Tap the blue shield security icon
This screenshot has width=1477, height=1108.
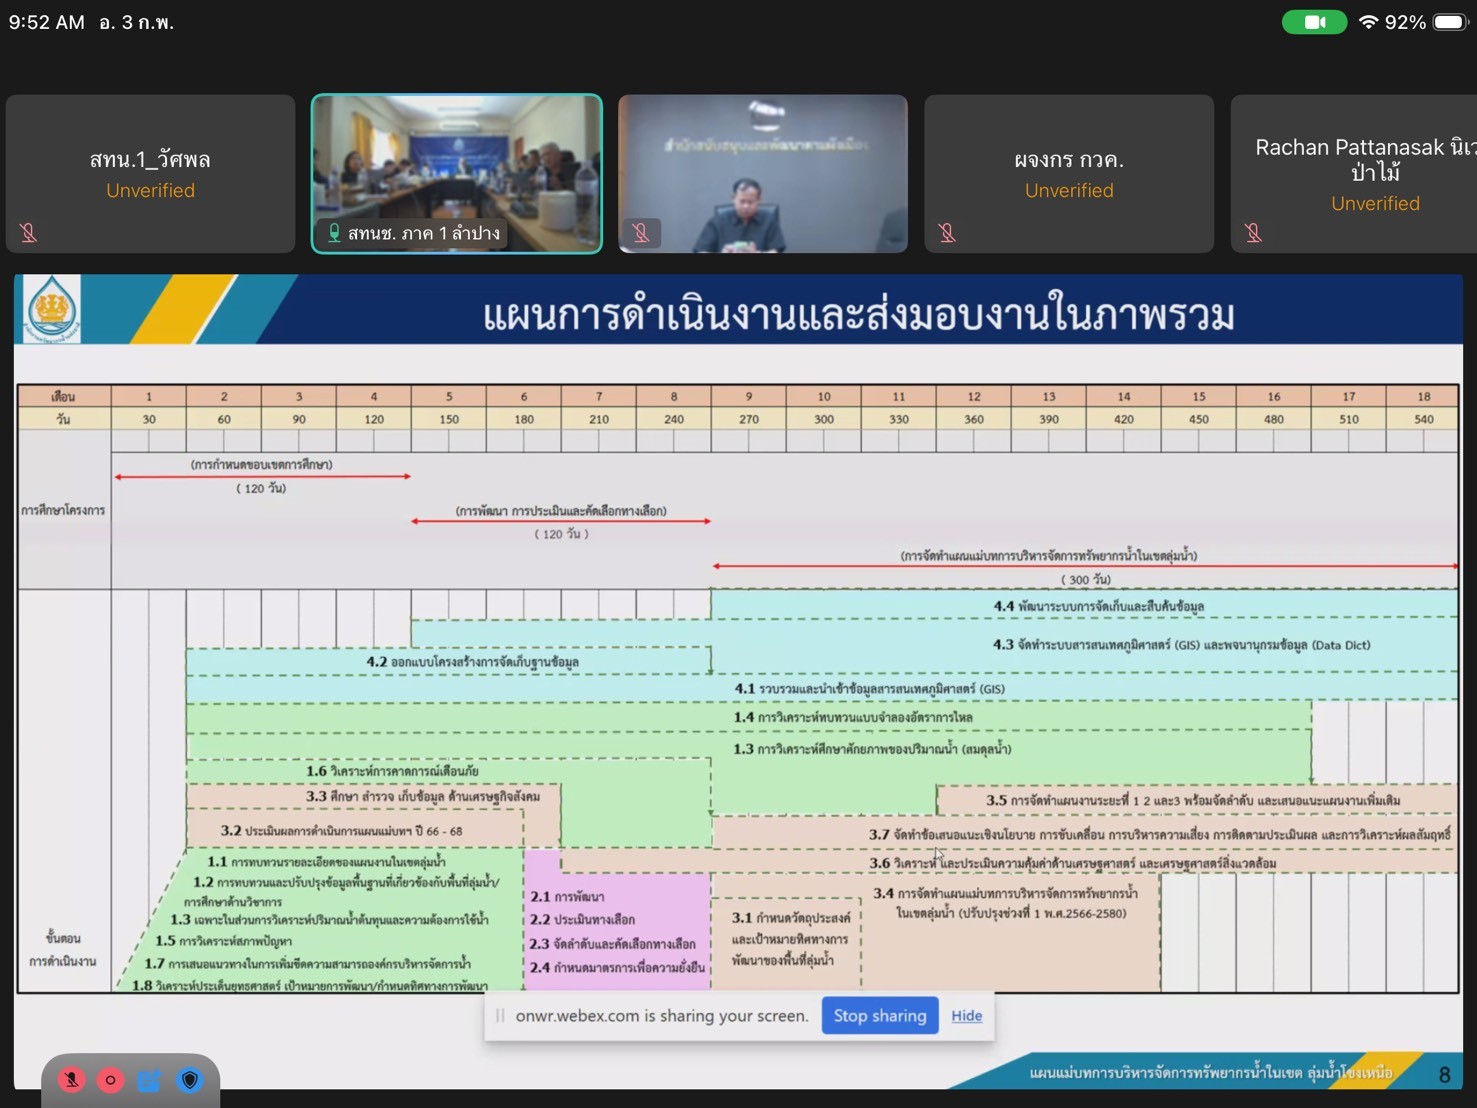click(190, 1080)
